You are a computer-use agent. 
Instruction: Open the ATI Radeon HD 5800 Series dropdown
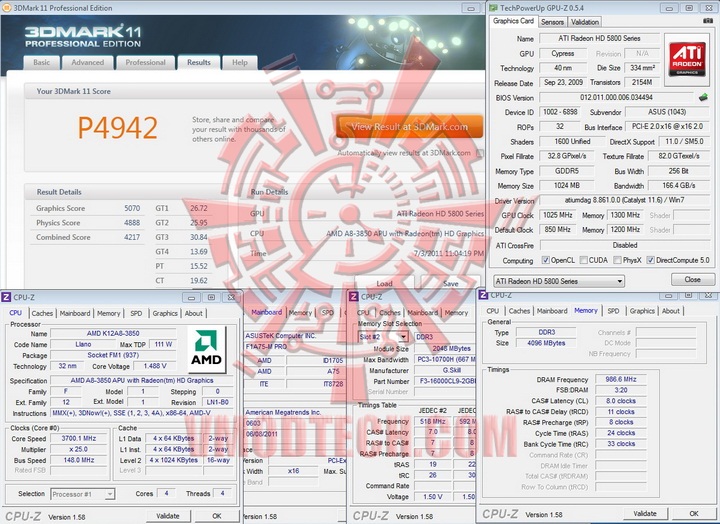559,281
